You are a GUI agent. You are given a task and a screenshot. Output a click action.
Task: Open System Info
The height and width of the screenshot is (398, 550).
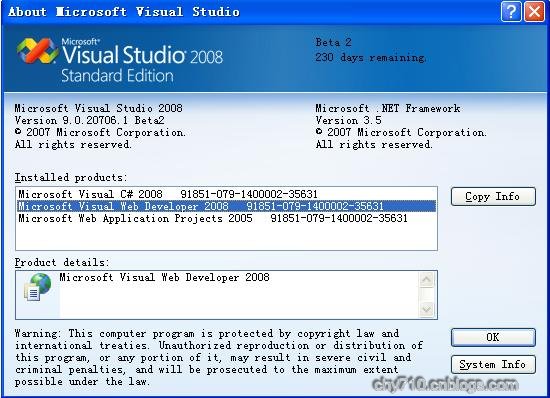point(493,365)
